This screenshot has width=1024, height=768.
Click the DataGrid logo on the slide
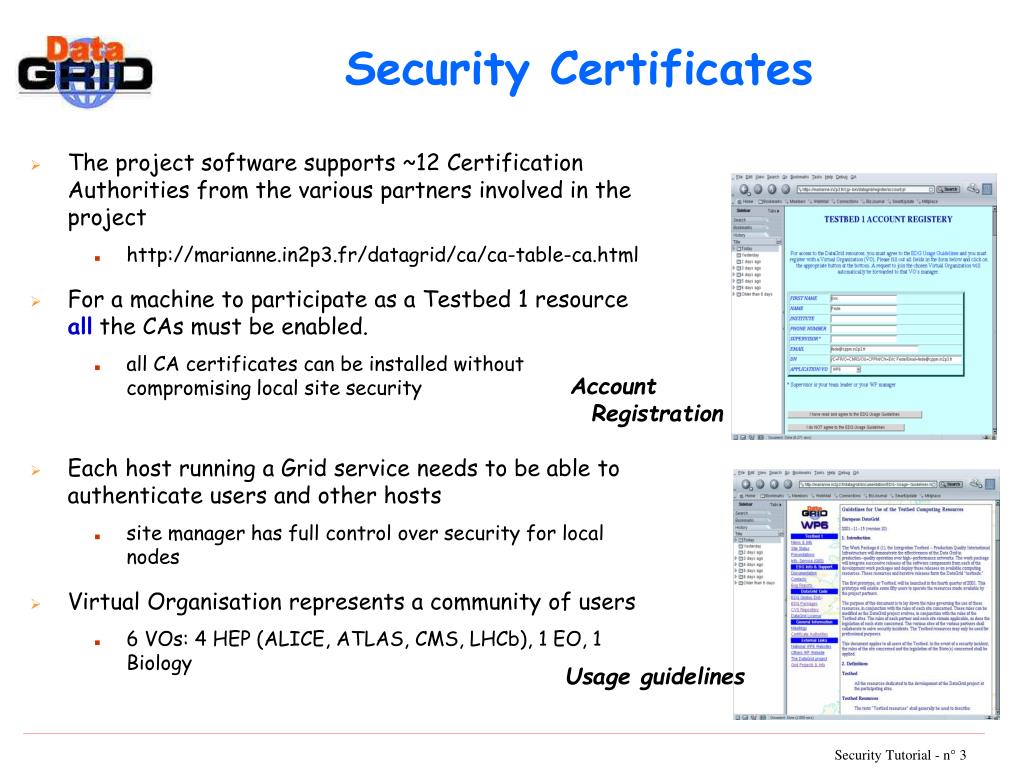tap(85, 71)
